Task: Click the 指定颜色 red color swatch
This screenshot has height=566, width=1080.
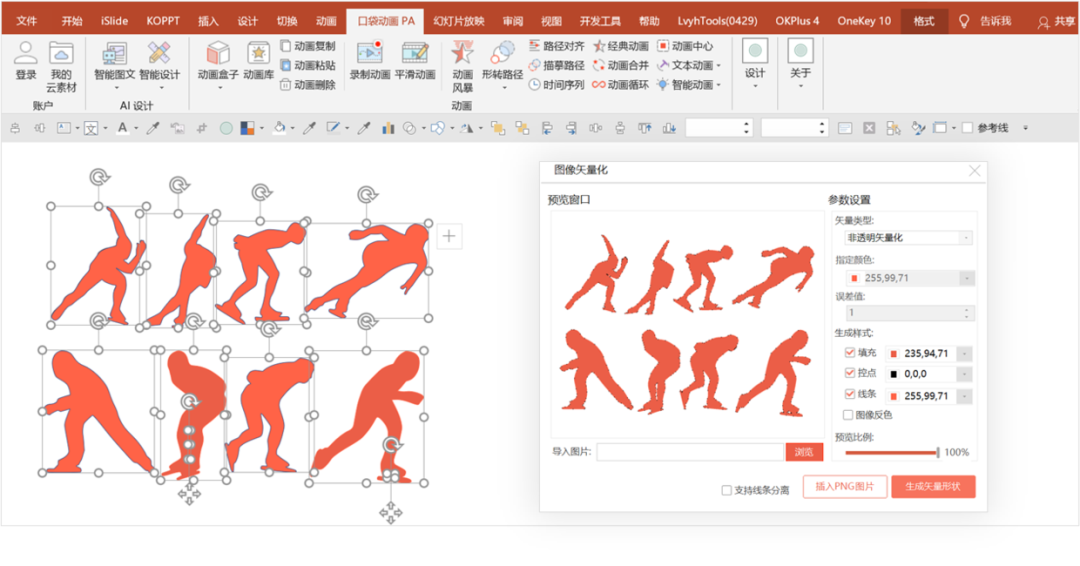Action: click(x=855, y=278)
